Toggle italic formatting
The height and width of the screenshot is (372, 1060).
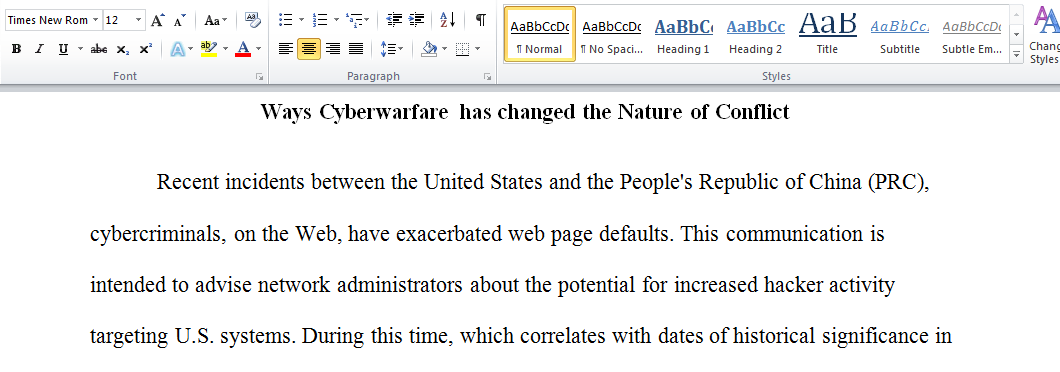coord(39,49)
